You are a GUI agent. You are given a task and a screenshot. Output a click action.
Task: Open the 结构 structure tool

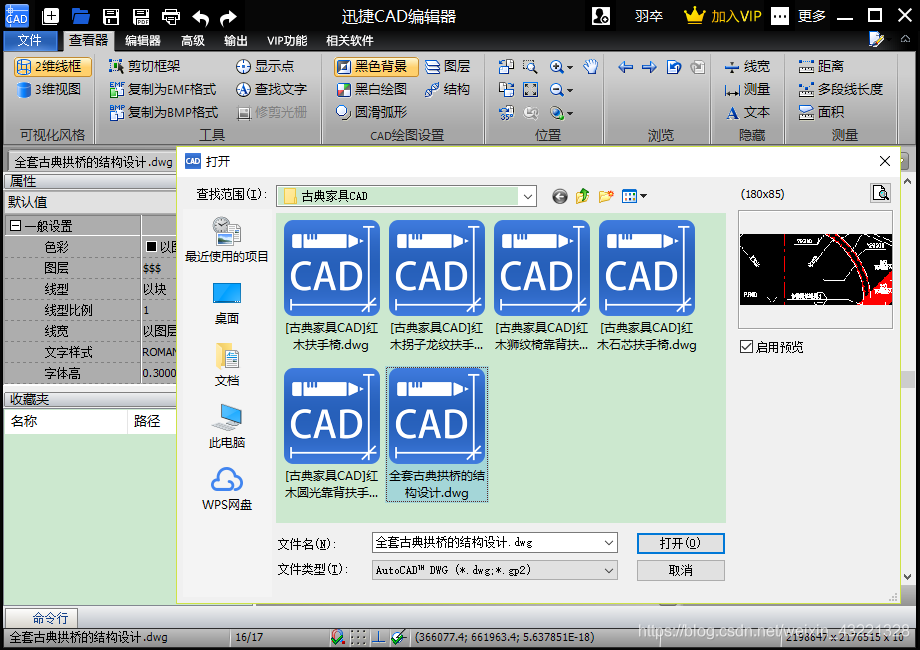click(x=447, y=89)
